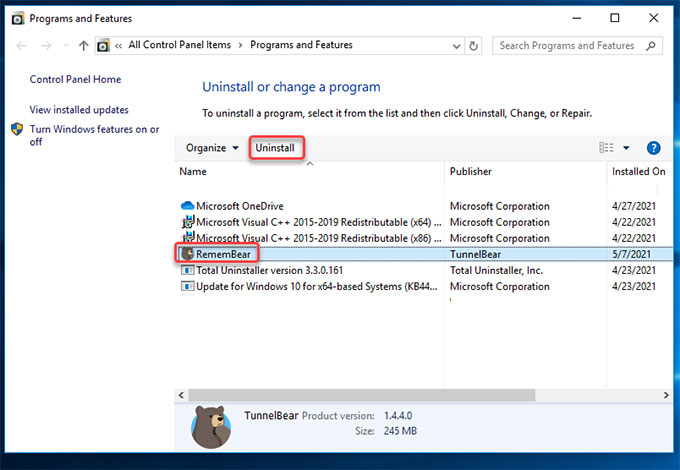Screen dimensions: 680x470
Task: Open the Organize menu
Action: [212, 148]
